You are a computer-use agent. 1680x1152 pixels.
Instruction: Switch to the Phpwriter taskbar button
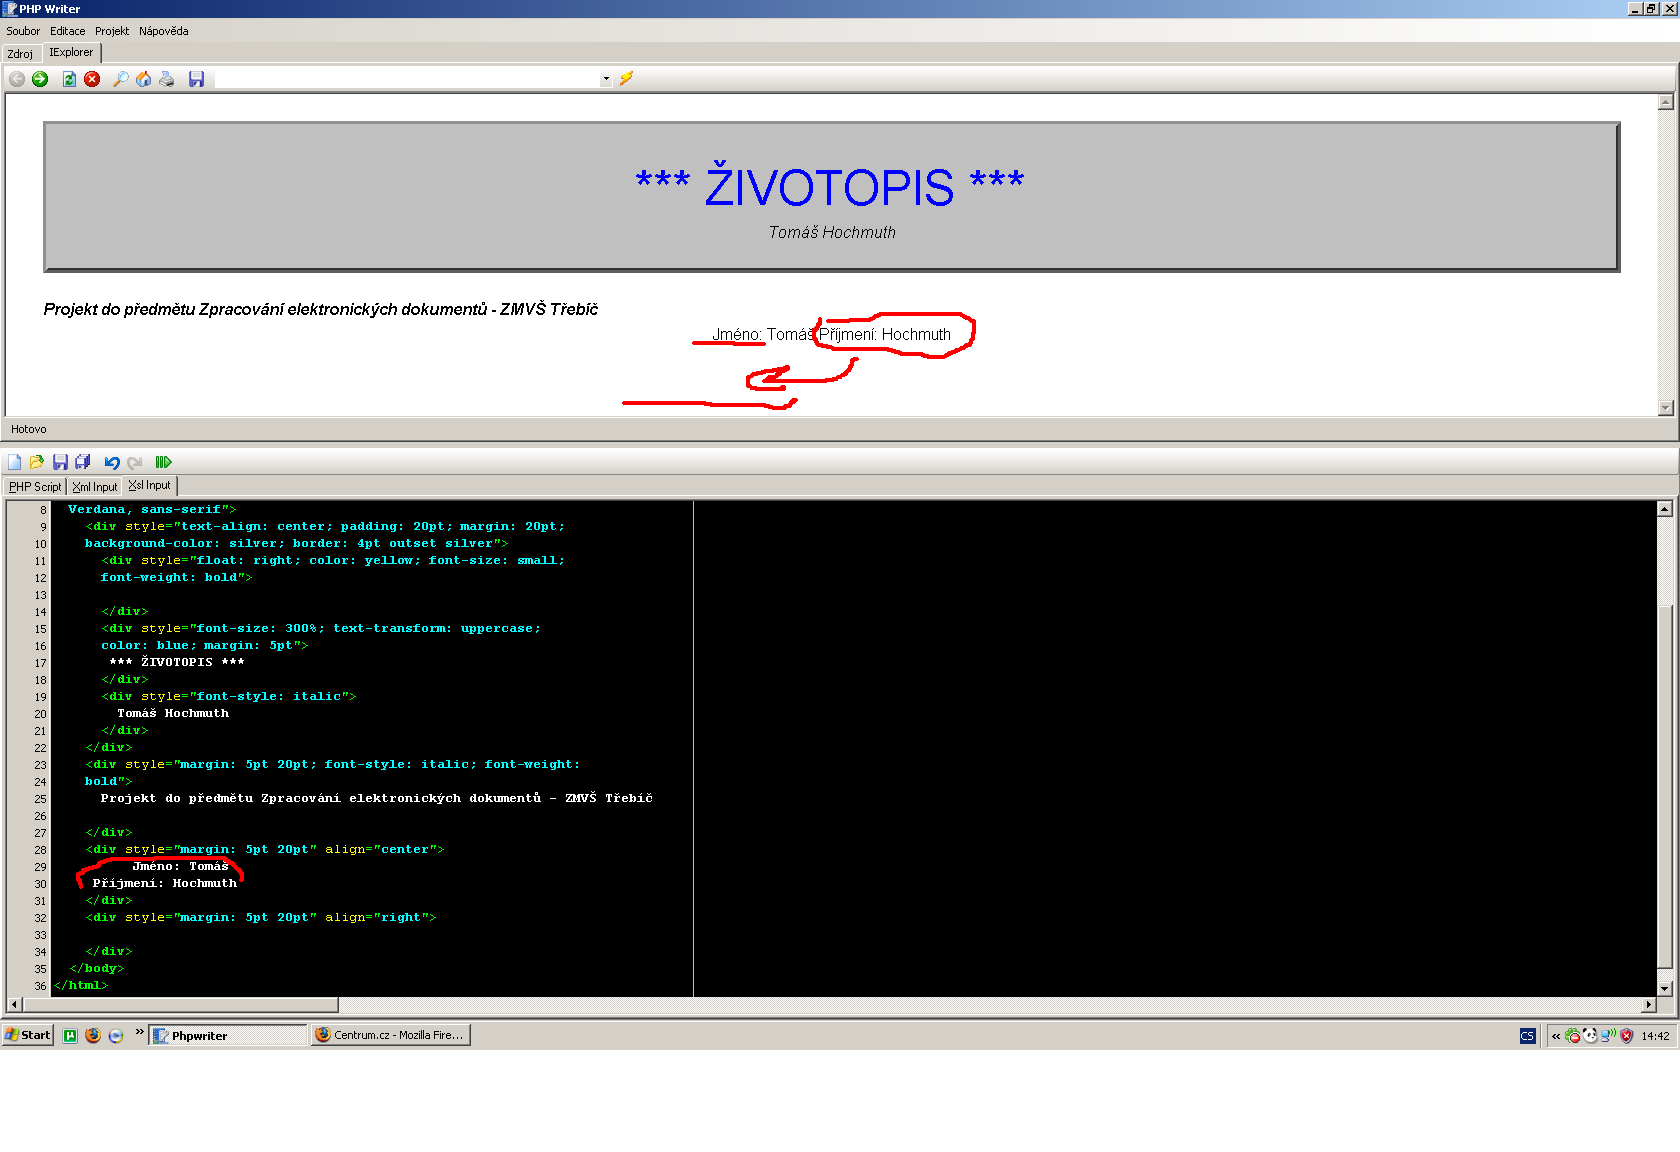[x=228, y=1035]
